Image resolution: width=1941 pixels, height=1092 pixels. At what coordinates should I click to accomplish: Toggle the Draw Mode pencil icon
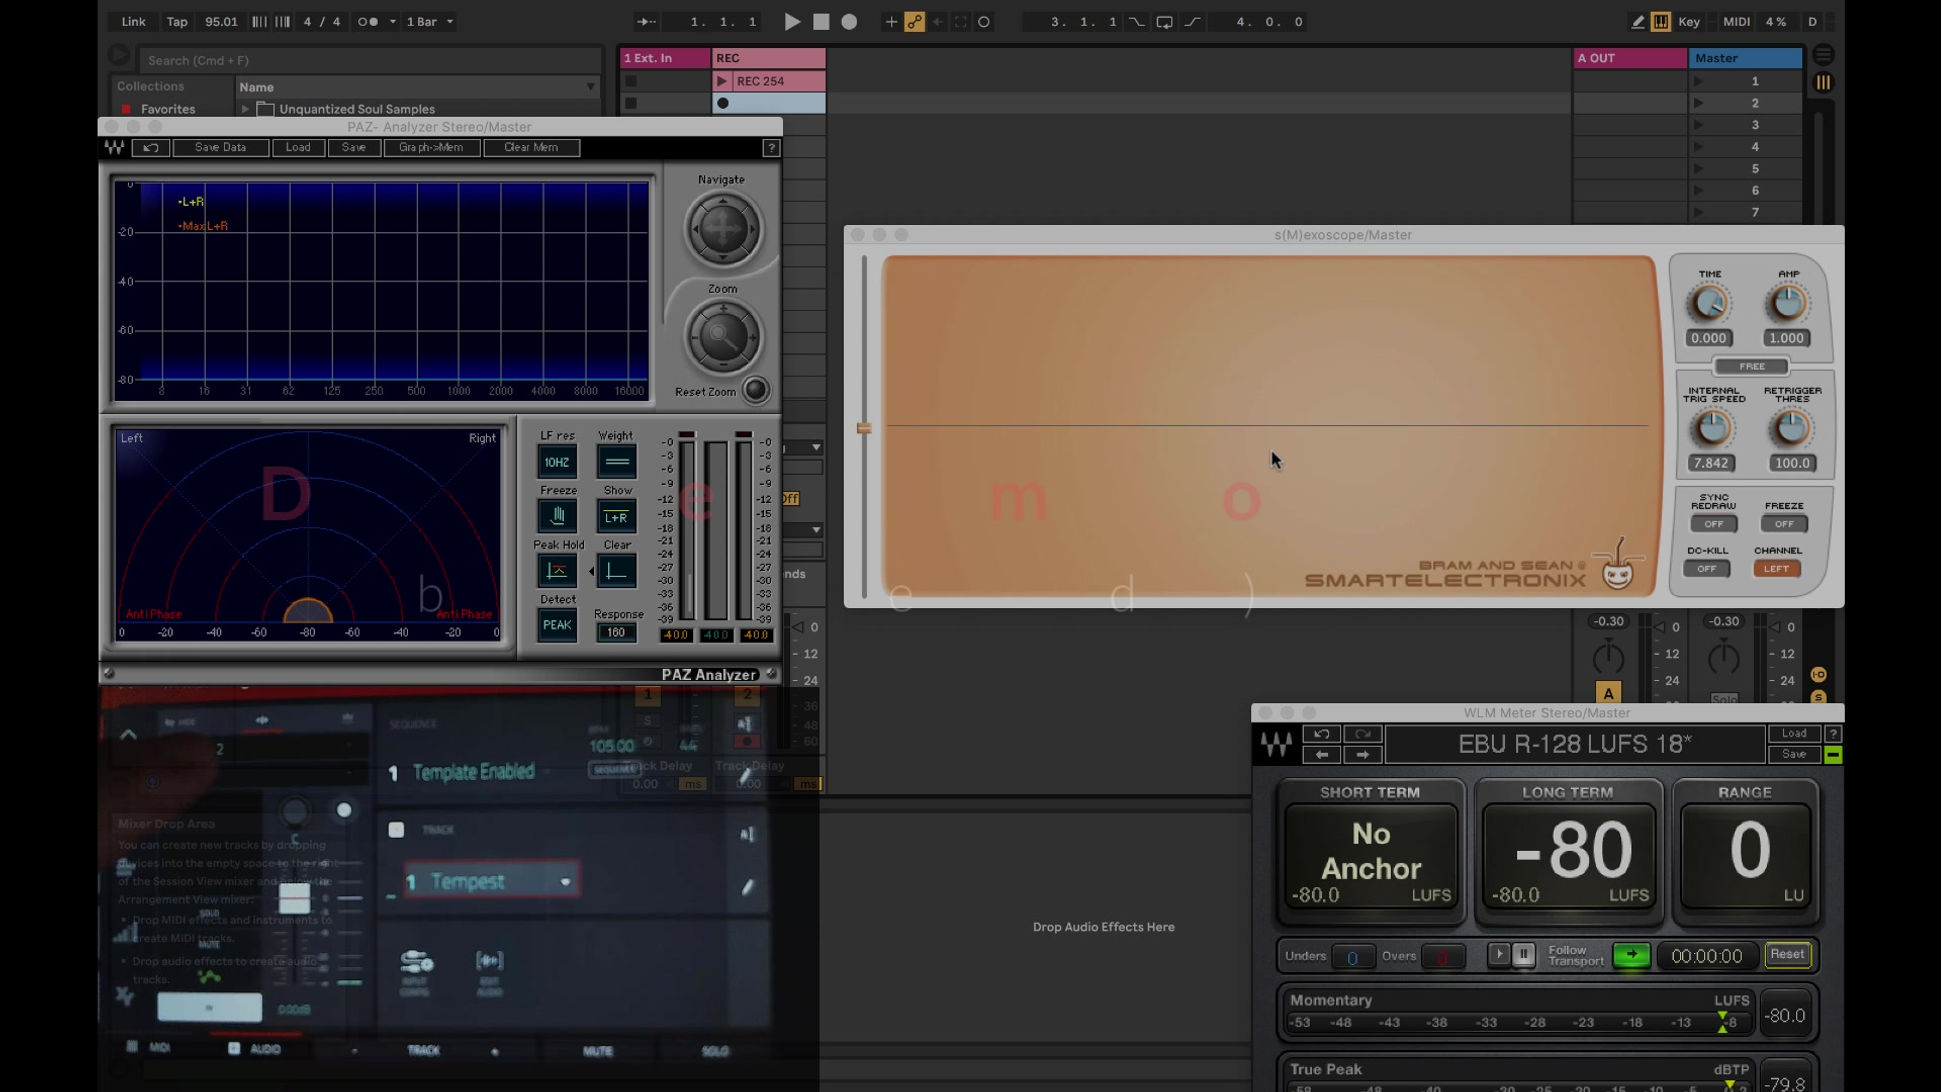pos(1637,21)
